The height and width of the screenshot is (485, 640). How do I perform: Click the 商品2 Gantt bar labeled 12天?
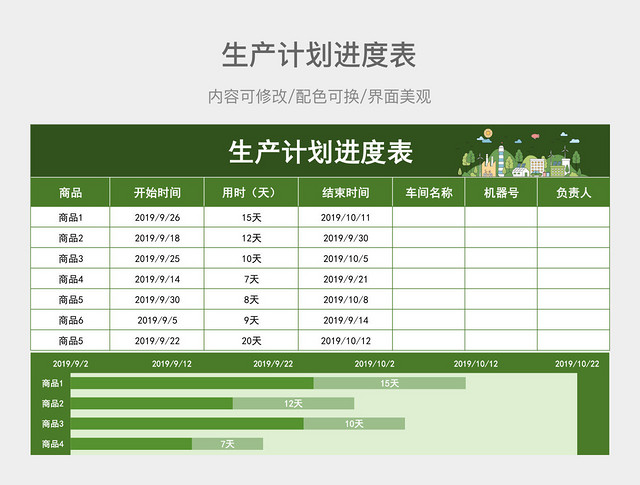(293, 403)
